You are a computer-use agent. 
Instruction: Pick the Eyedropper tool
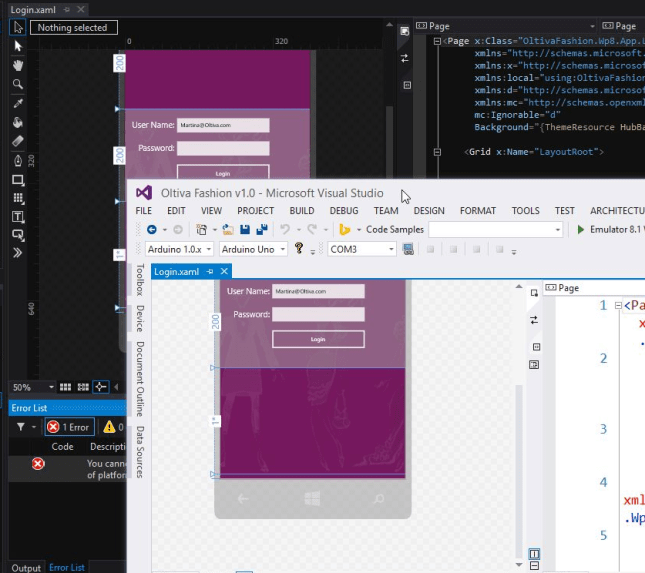(18, 103)
